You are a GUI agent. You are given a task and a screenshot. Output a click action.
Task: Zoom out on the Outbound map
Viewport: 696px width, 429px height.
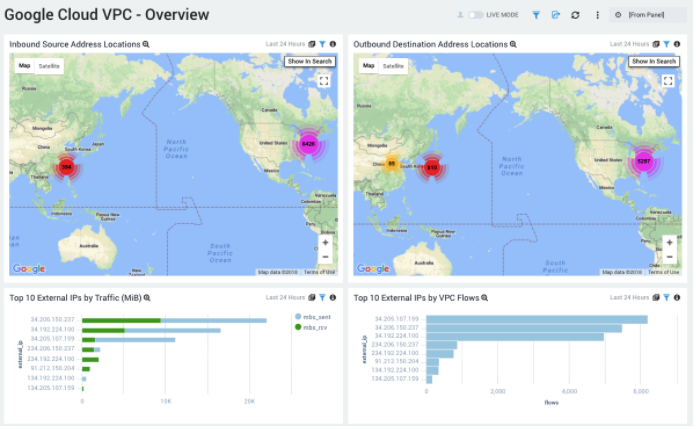pos(669,257)
